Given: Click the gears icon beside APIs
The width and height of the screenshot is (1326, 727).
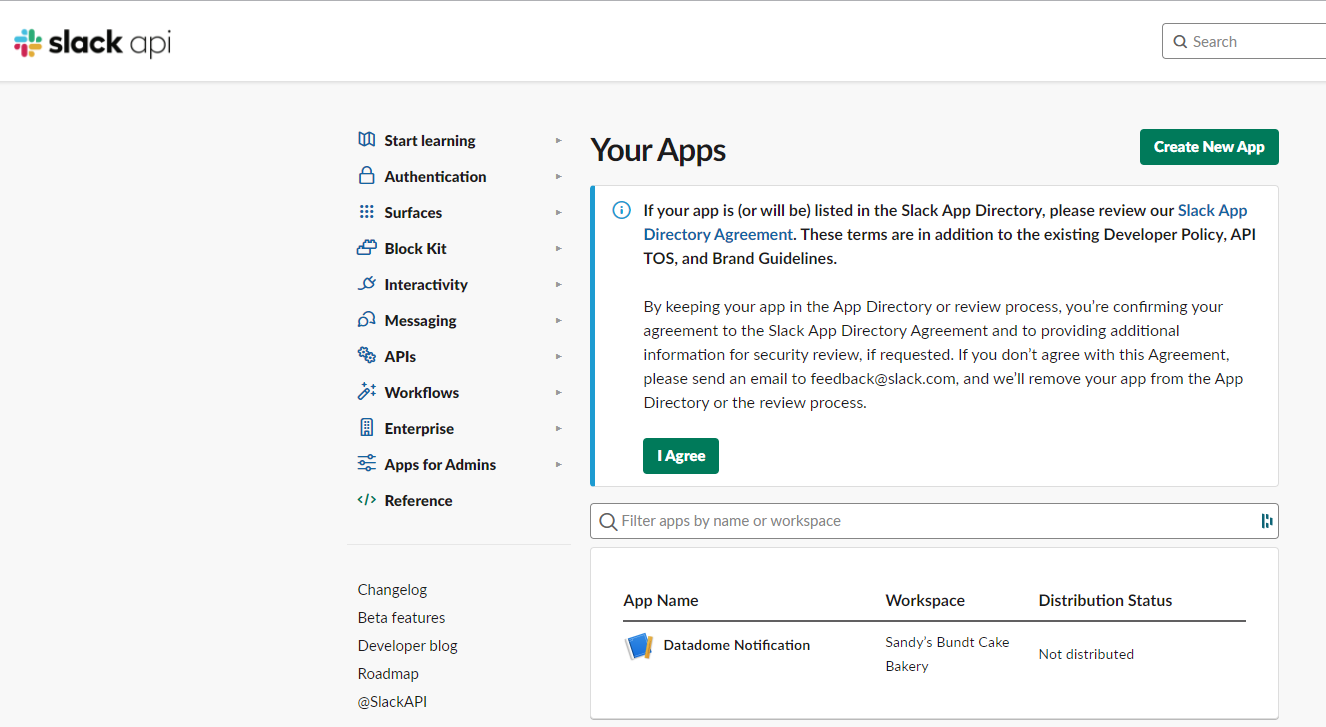Looking at the screenshot, I should [367, 356].
